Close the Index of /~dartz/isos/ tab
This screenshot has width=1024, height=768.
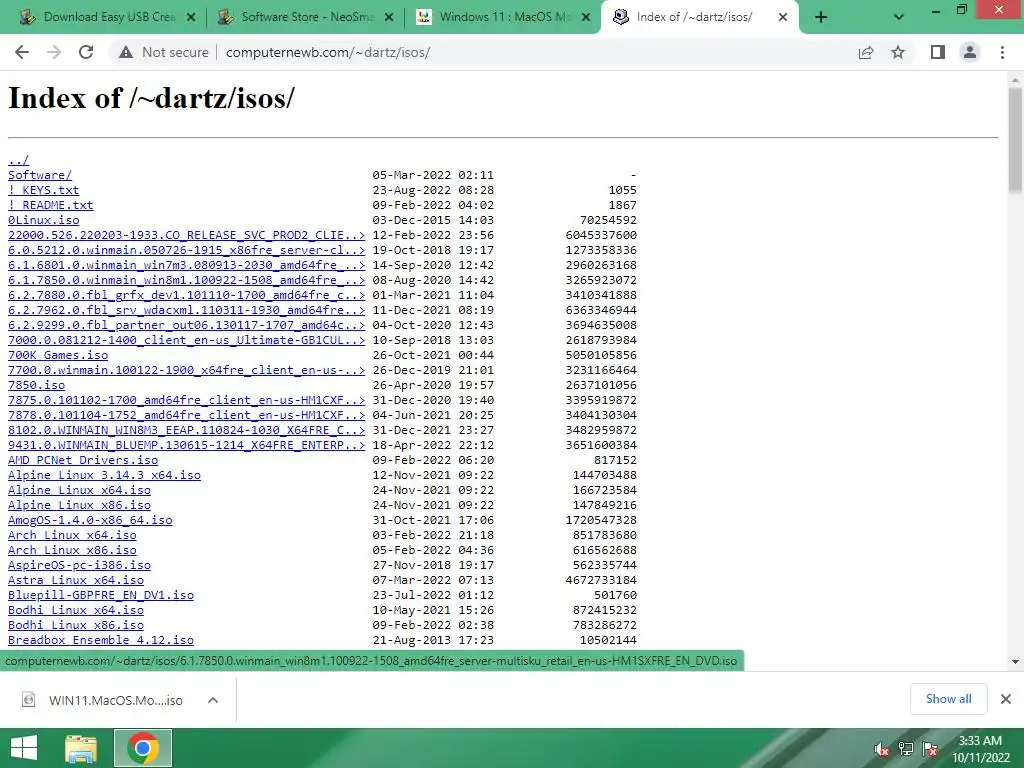(783, 18)
